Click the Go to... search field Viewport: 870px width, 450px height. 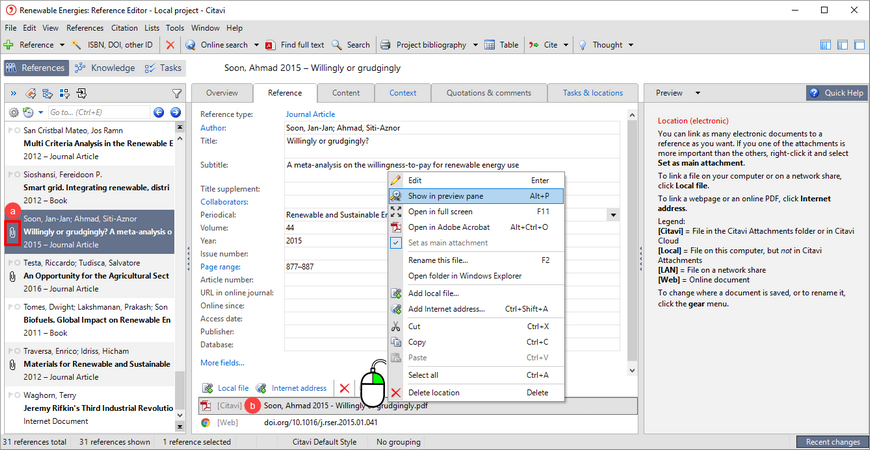coord(99,113)
